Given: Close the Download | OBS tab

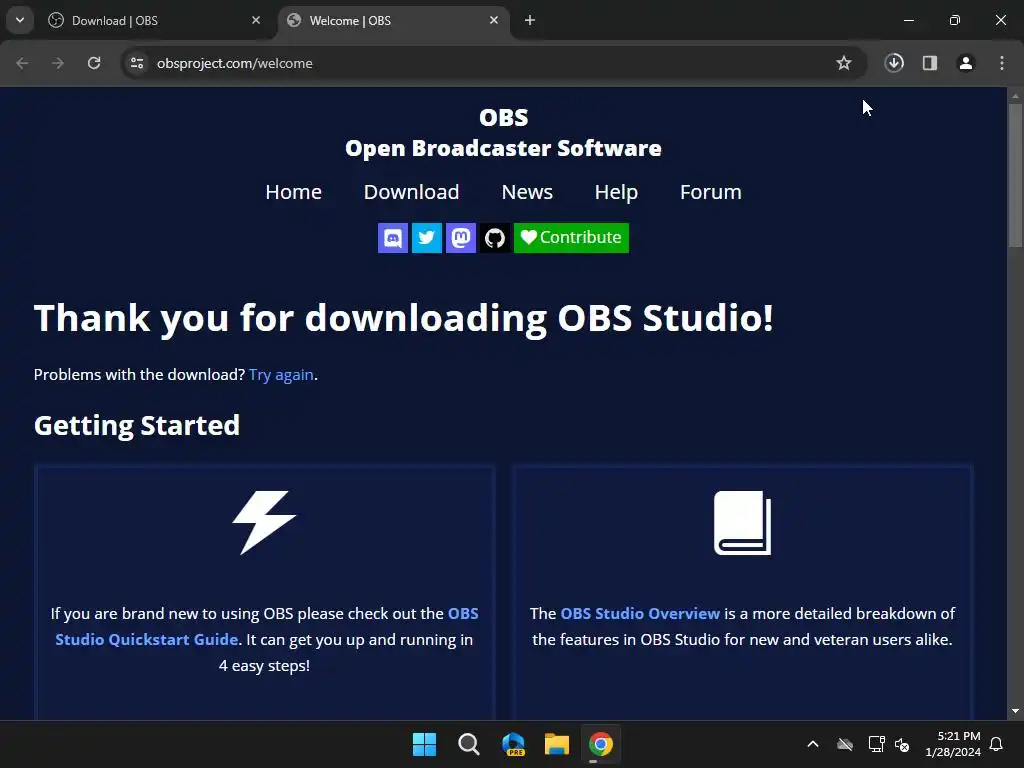Looking at the screenshot, I should [x=256, y=20].
